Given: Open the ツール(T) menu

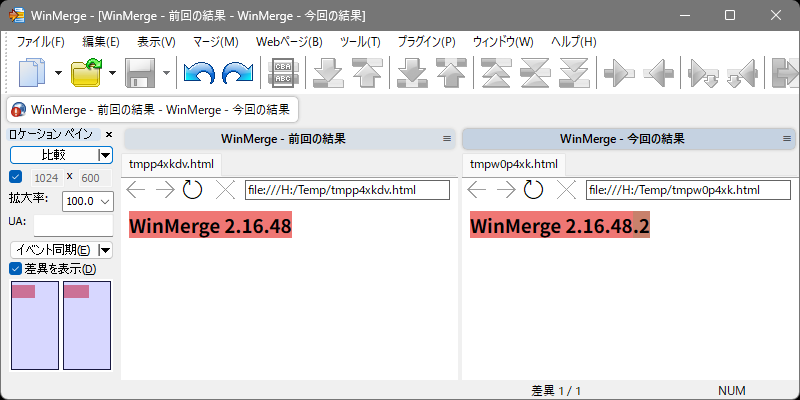Looking at the screenshot, I should 360,42.
